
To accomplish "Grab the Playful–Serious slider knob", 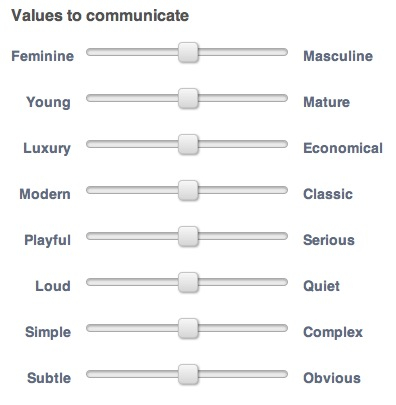I will (188, 236).
